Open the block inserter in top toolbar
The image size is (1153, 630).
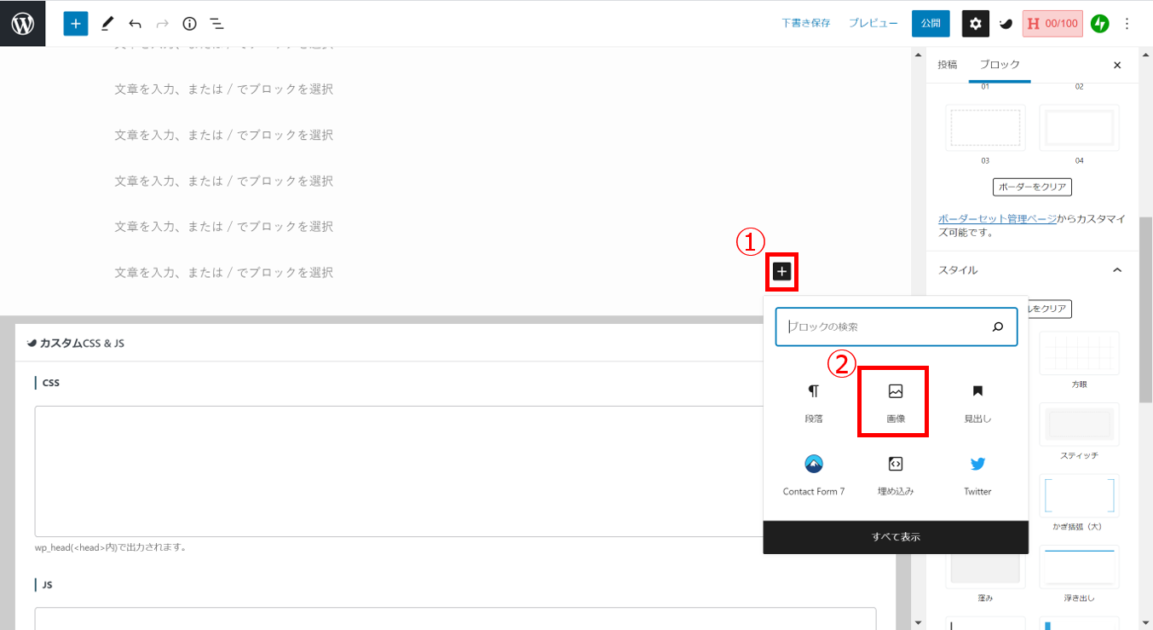75,24
